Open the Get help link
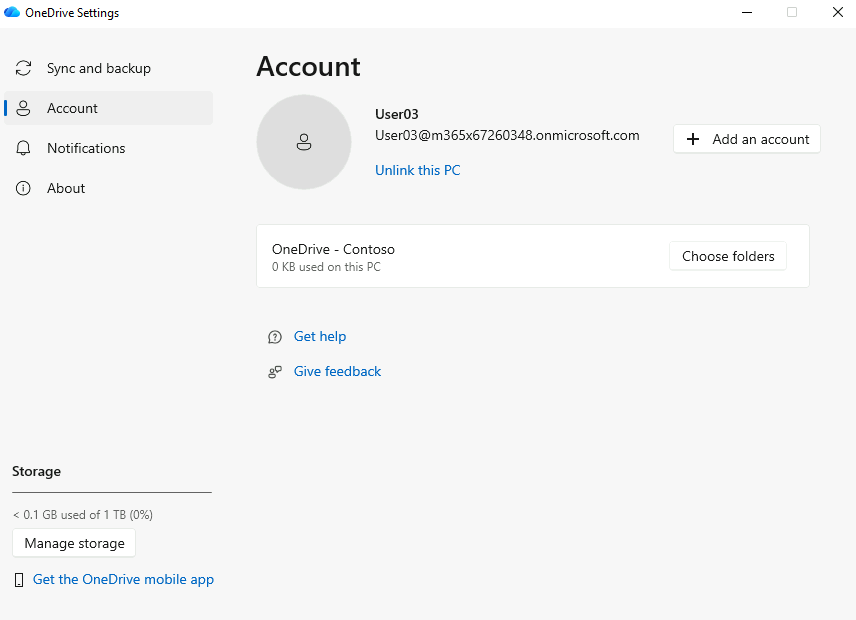 click(320, 336)
